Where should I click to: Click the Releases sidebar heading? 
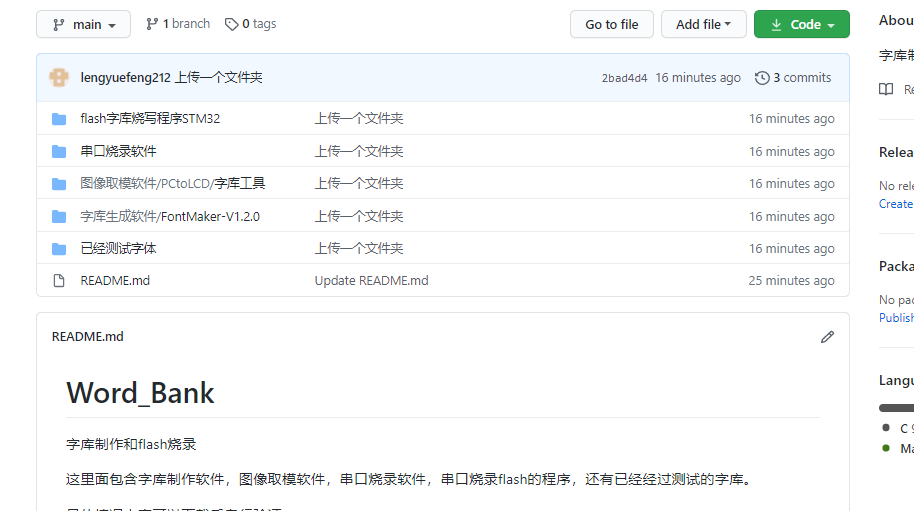896,152
